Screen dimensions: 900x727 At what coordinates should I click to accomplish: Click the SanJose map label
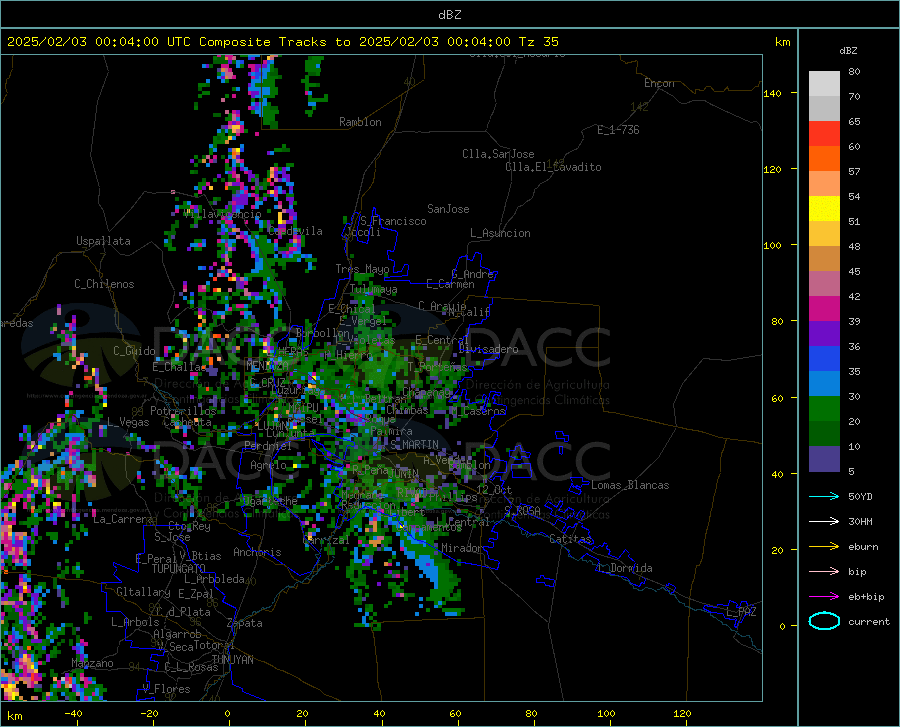point(448,209)
